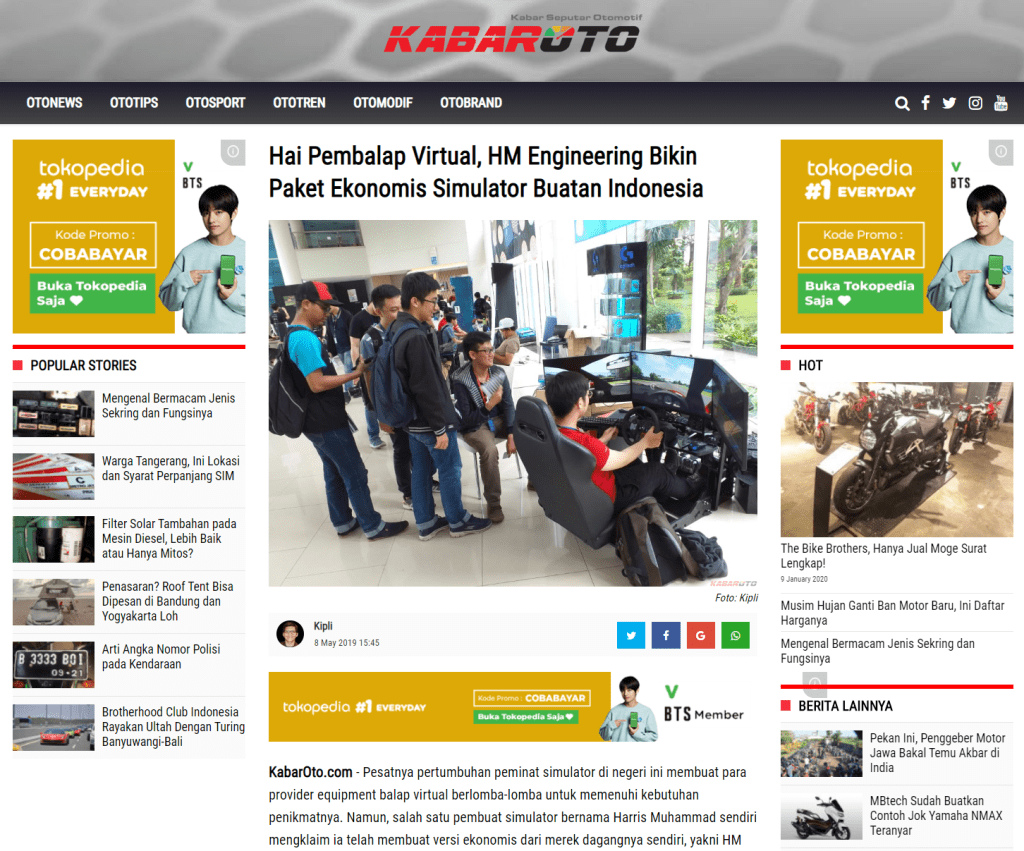The height and width of the screenshot is (851, 1024).
Task: Click 'Buka Tokopedia Saja' in right ad
Action: (861, 293)
